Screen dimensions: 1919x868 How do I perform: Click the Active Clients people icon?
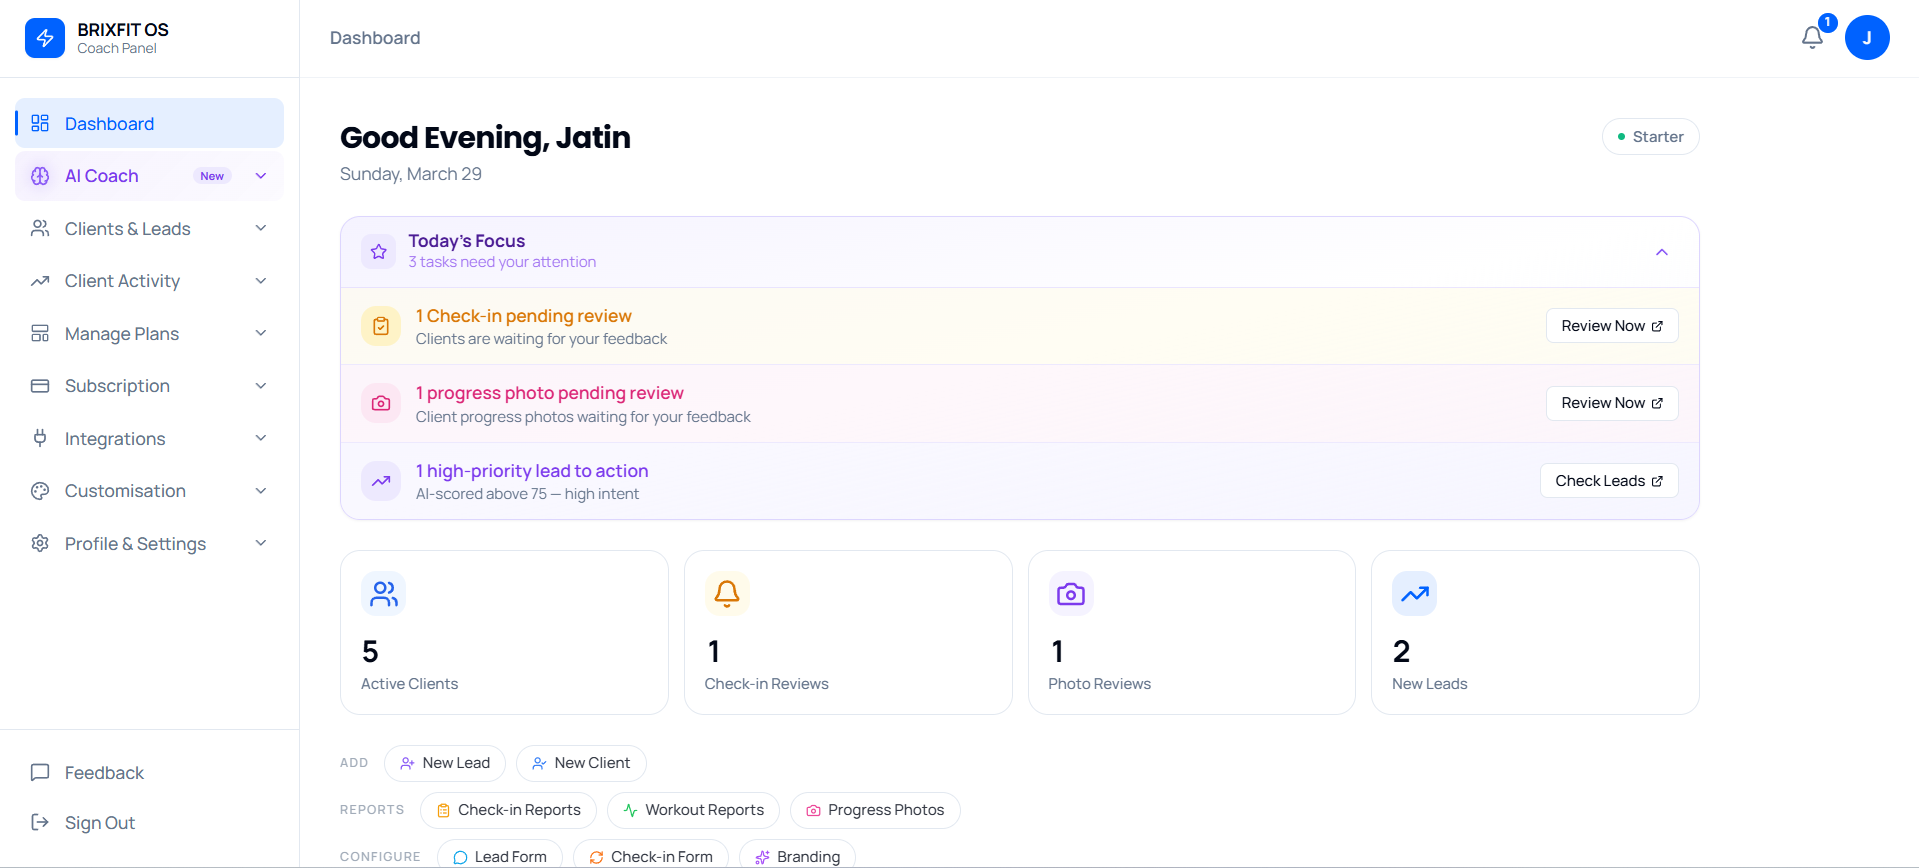(x=384, y=594)
